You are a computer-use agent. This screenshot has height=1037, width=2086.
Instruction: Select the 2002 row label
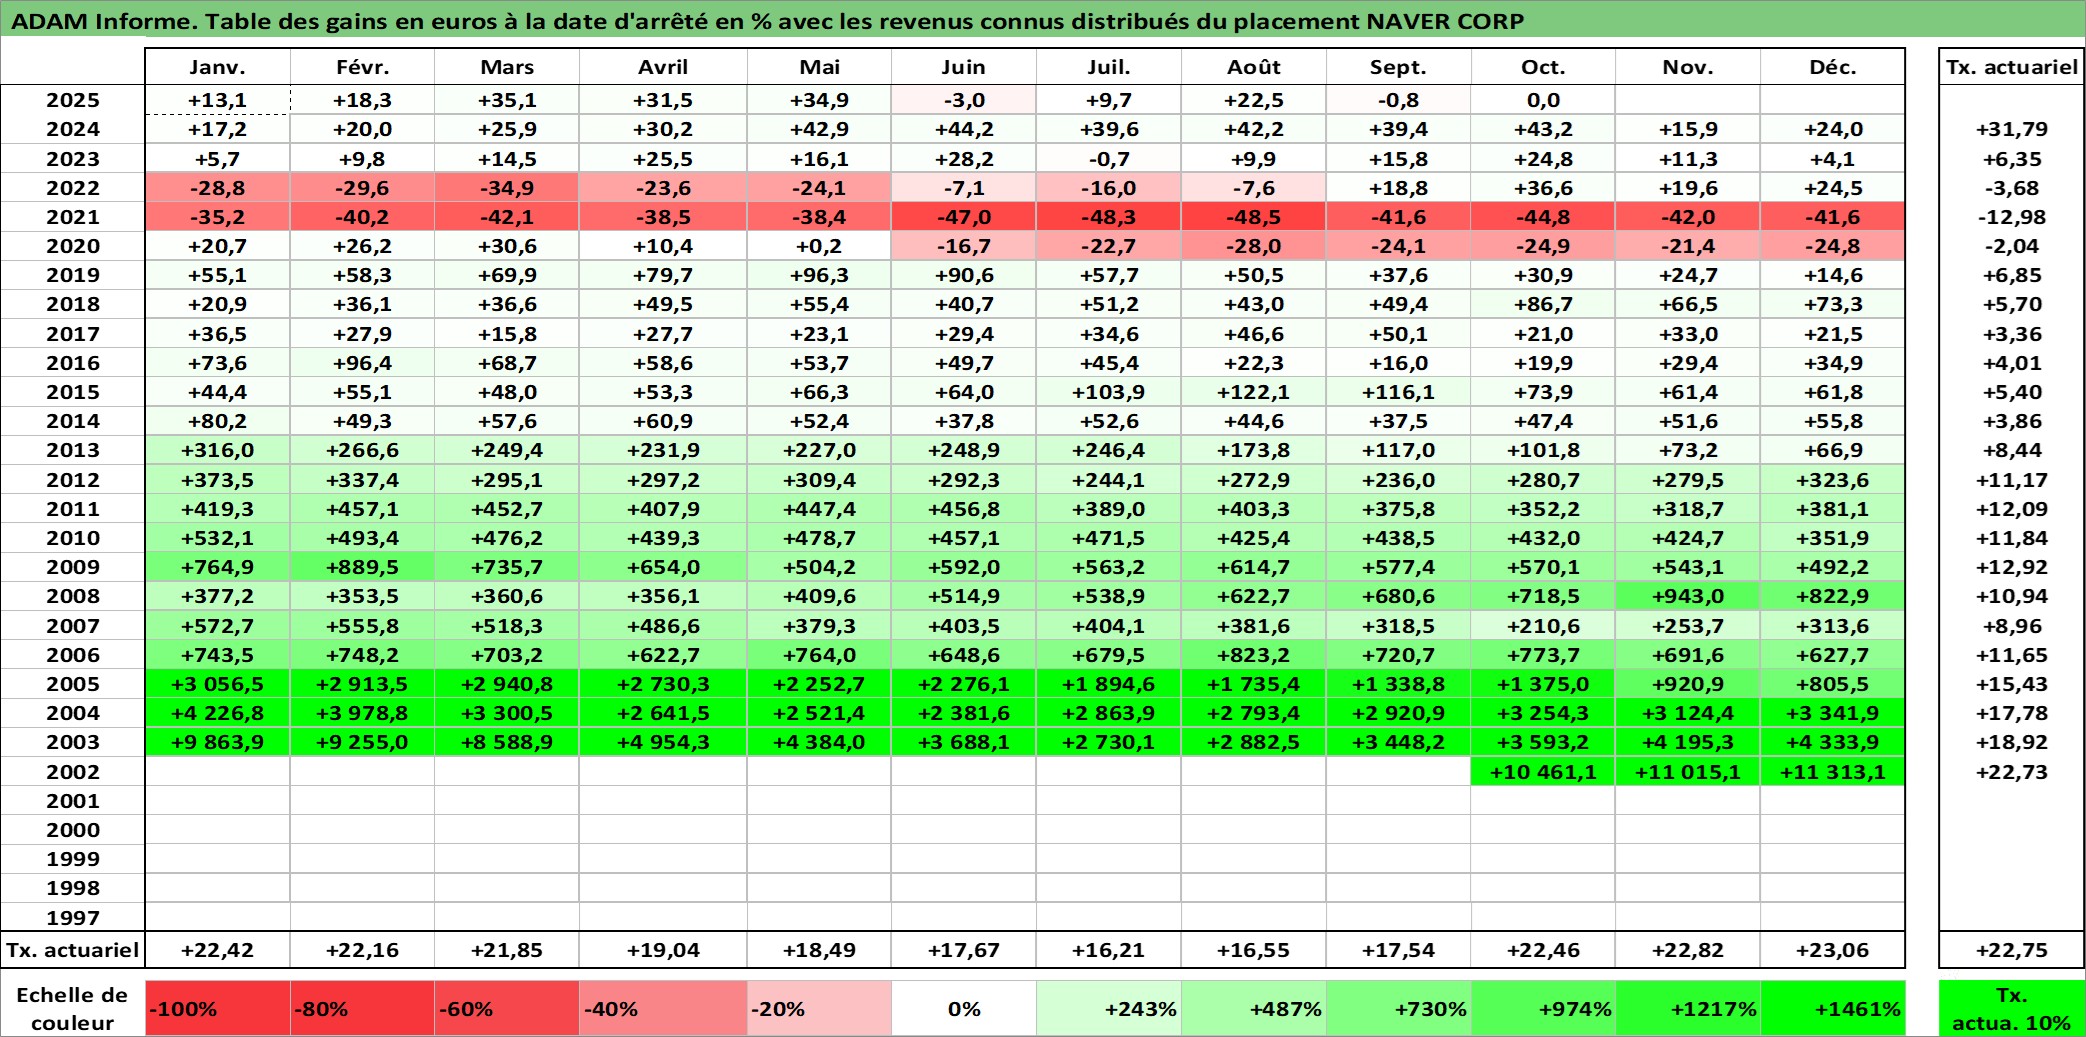73,772
